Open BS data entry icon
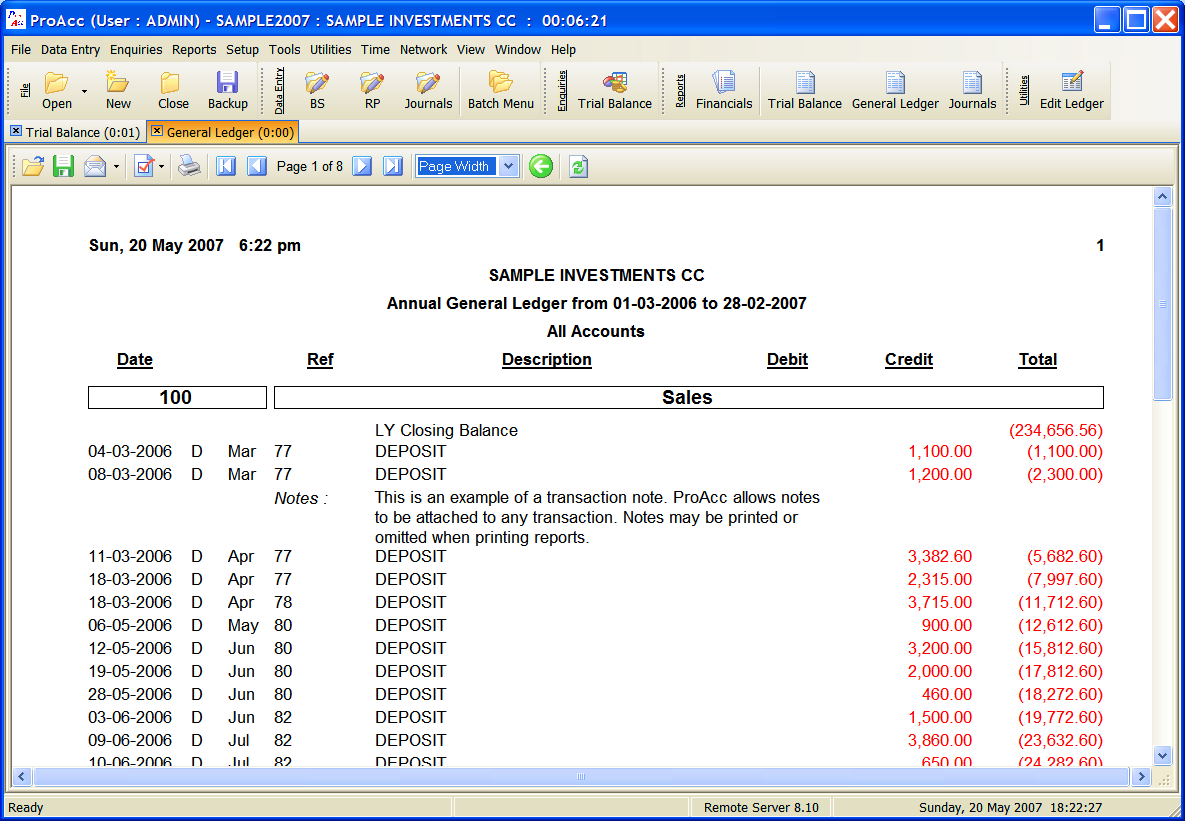This screenshot has height=821, width=1185. 317,90
